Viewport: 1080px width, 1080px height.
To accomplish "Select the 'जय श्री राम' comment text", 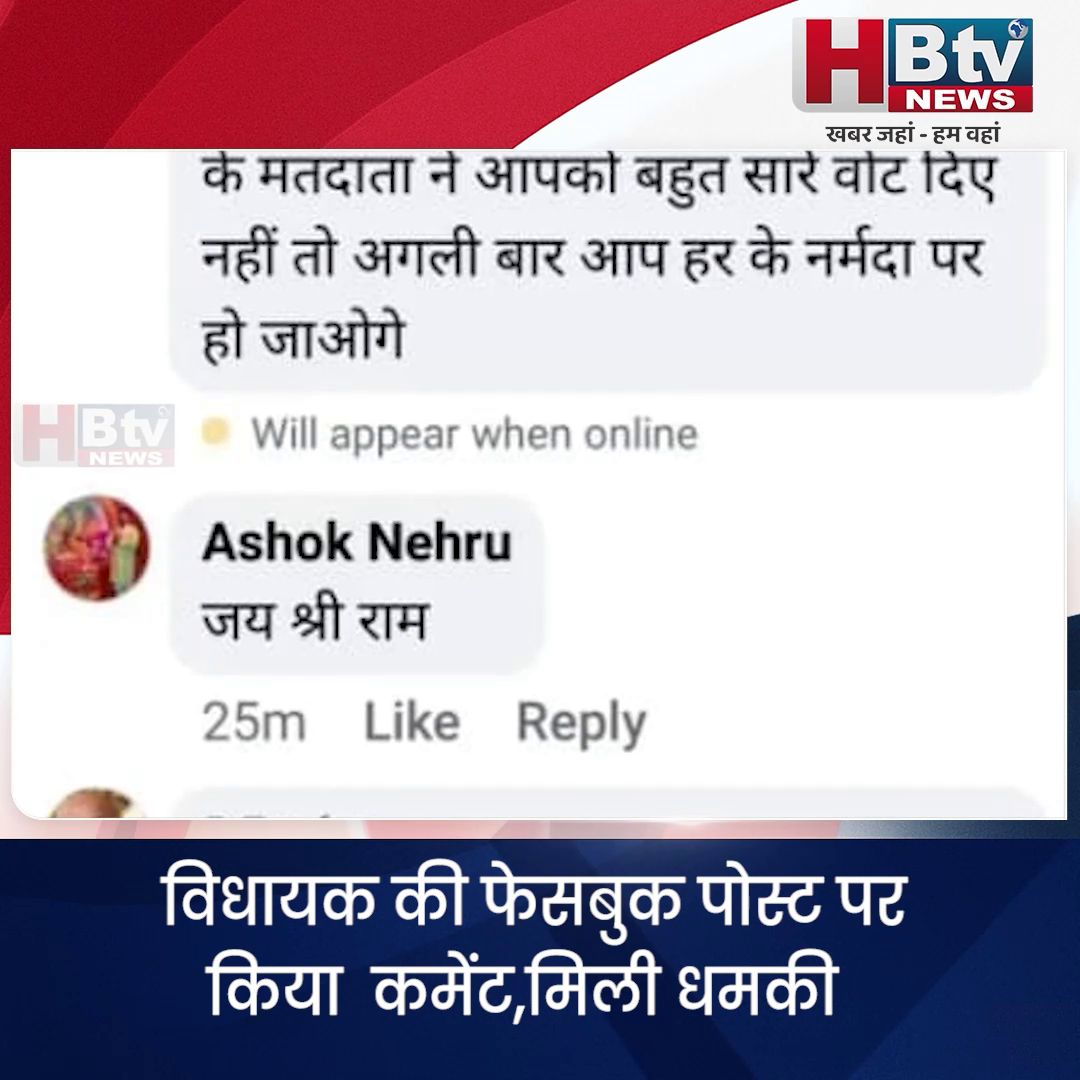I will [x=315, y=619].
